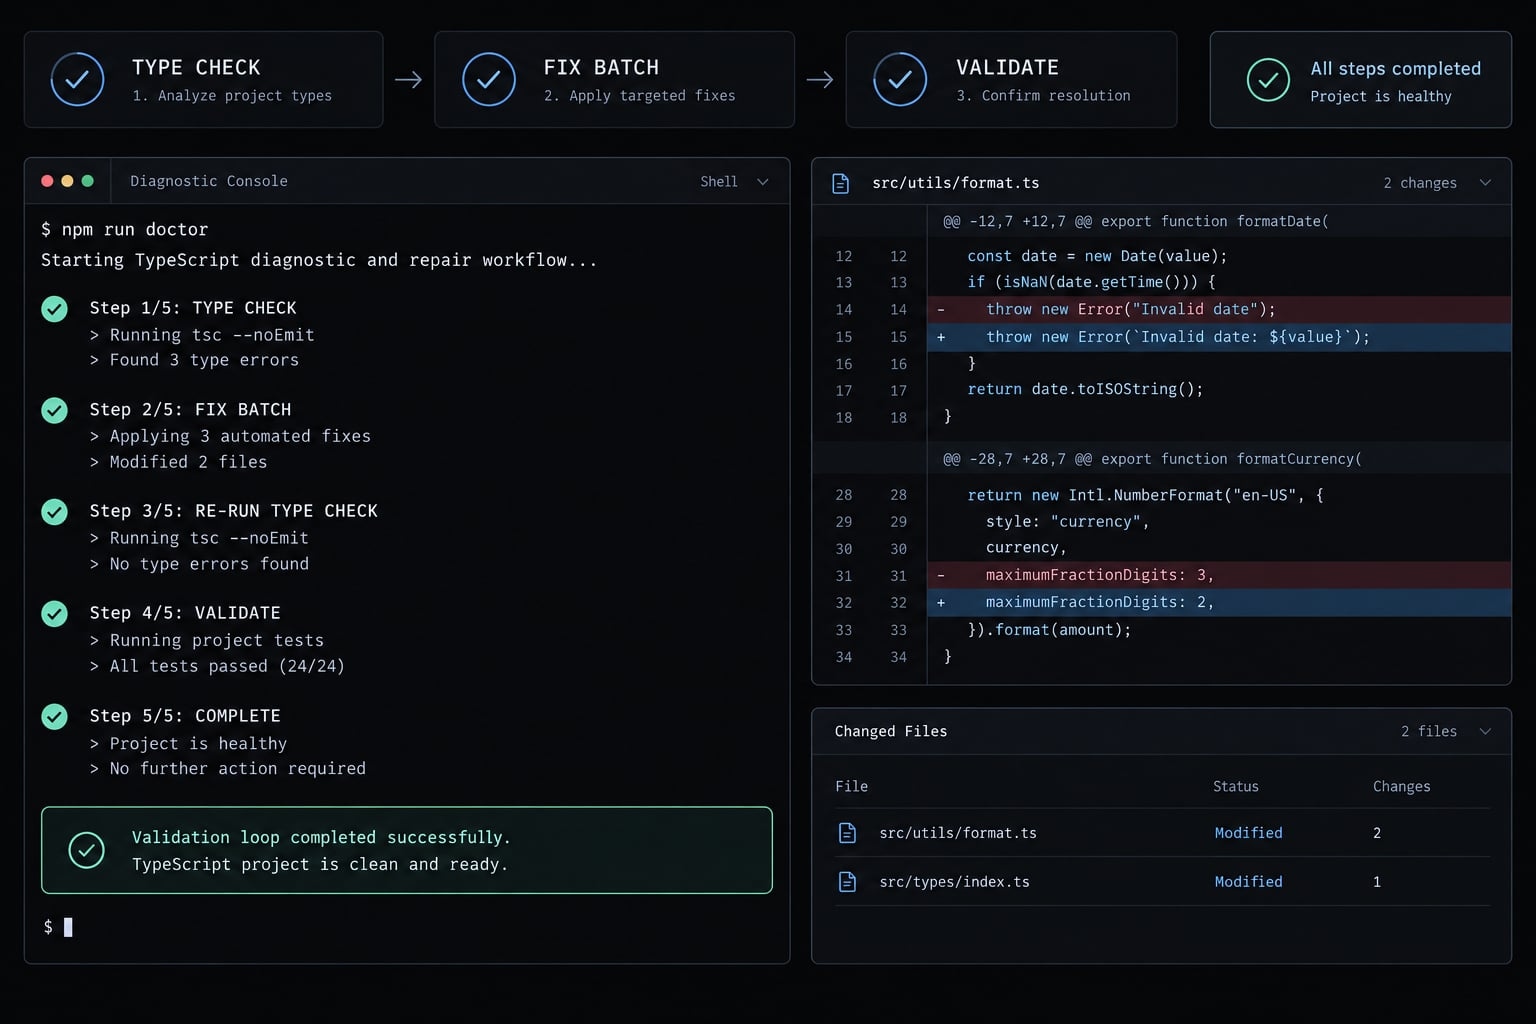
Task: Click the VALIDATE step checkmark icon
Action: 900,79
